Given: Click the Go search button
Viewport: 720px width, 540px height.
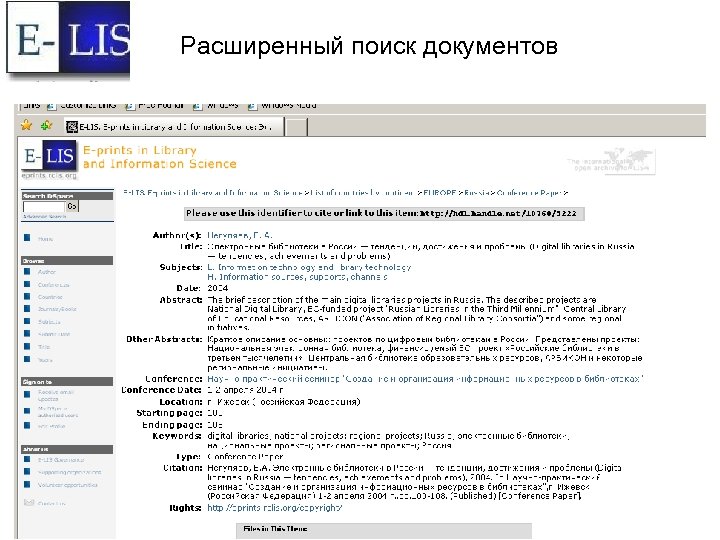Looking at the screenshot, I should (x=72, y=207).
